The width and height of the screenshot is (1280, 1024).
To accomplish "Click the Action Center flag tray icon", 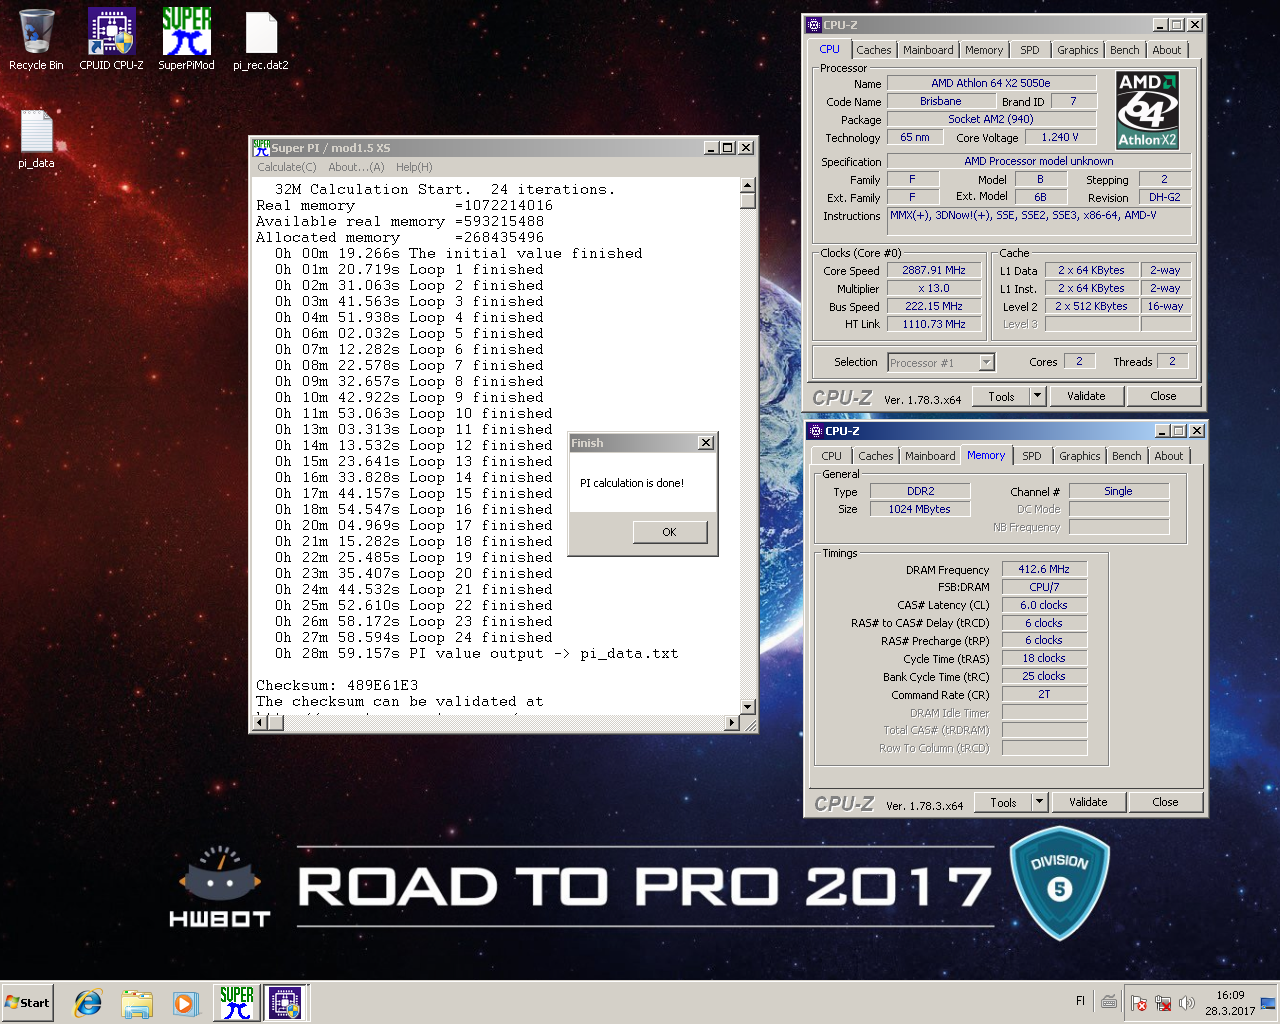I will (x=1139, y=1003).
